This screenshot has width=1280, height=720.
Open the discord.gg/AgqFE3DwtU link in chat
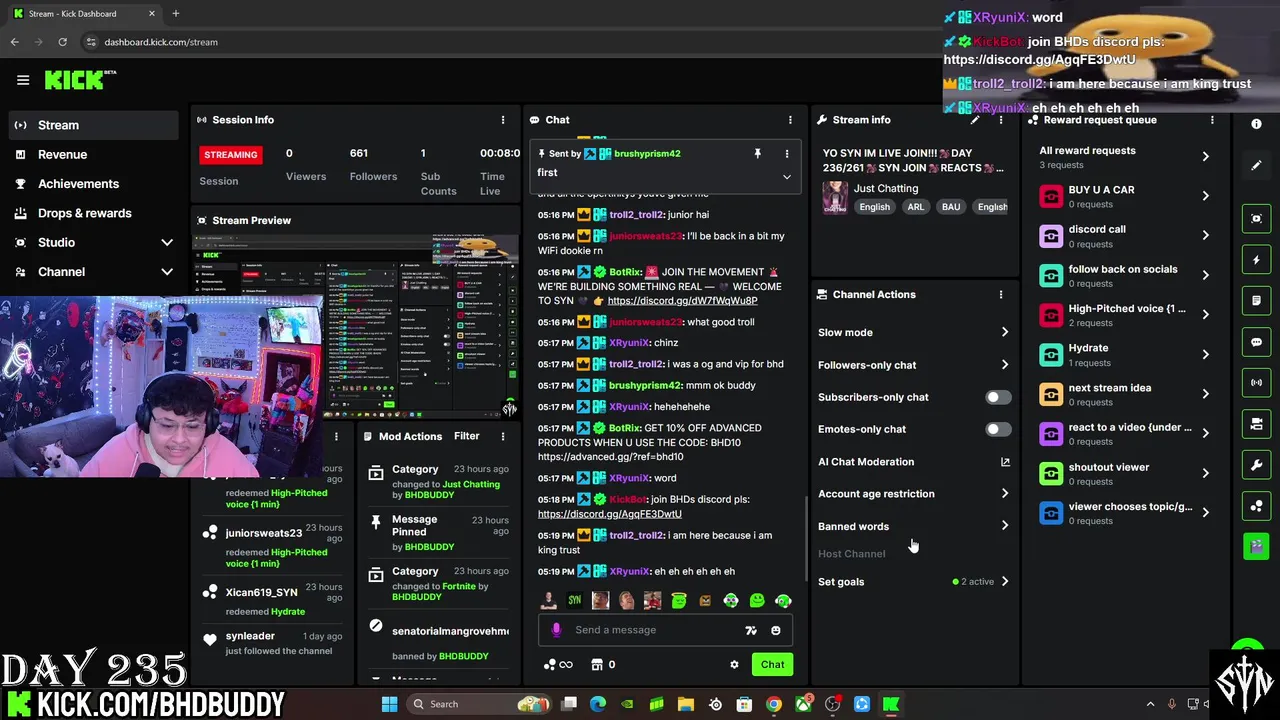pos(610,514)
